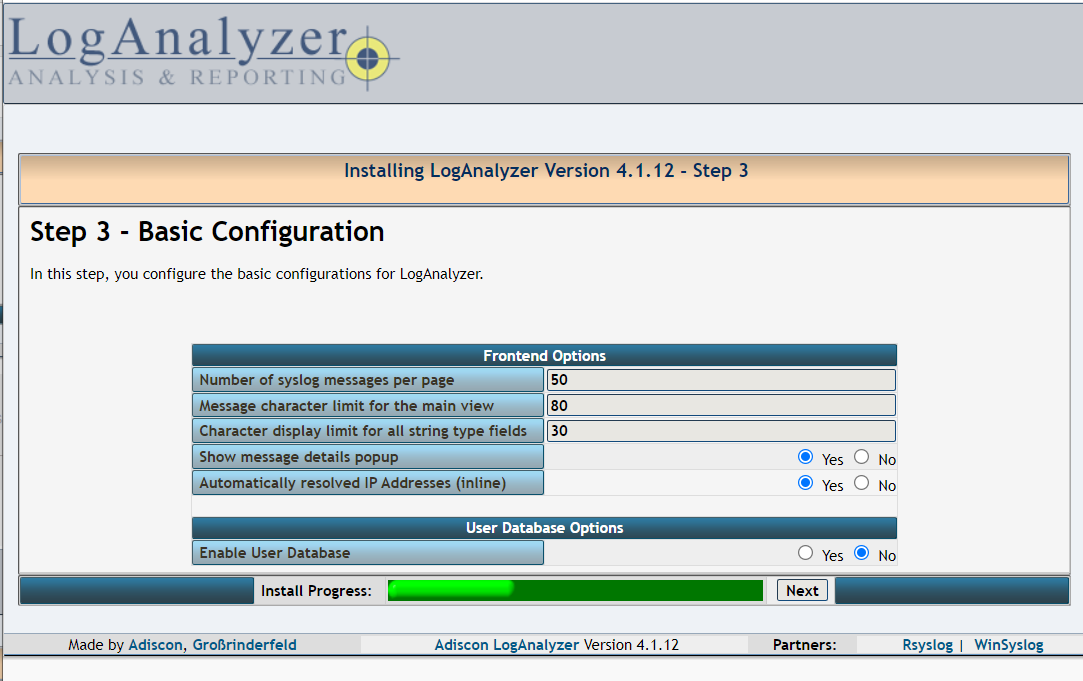Focus the character display limit field

pyautogui.click(x=721, y=431)
